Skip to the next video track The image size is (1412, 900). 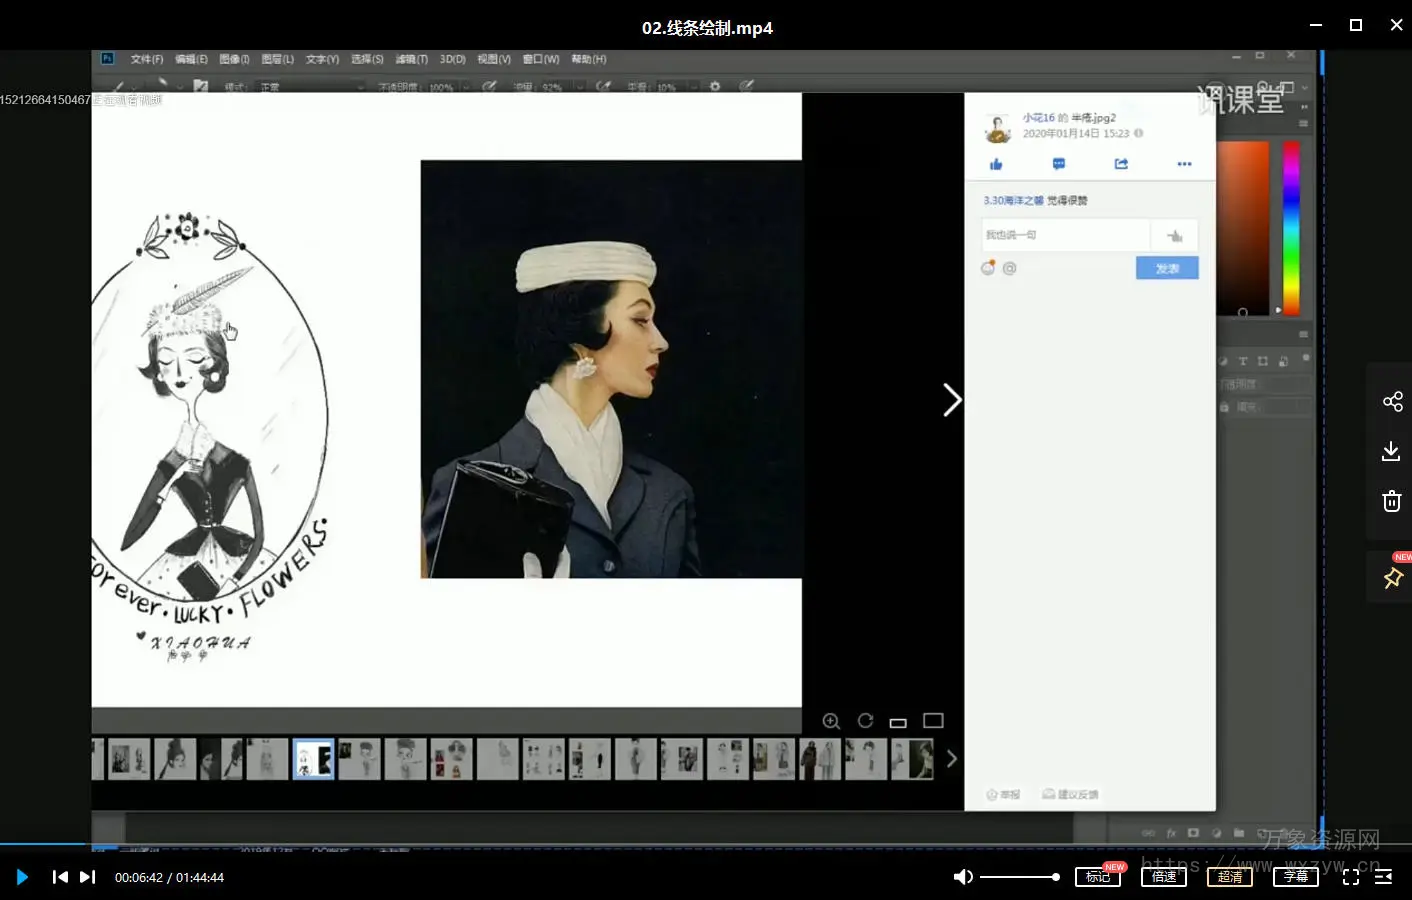coord(88,877)
